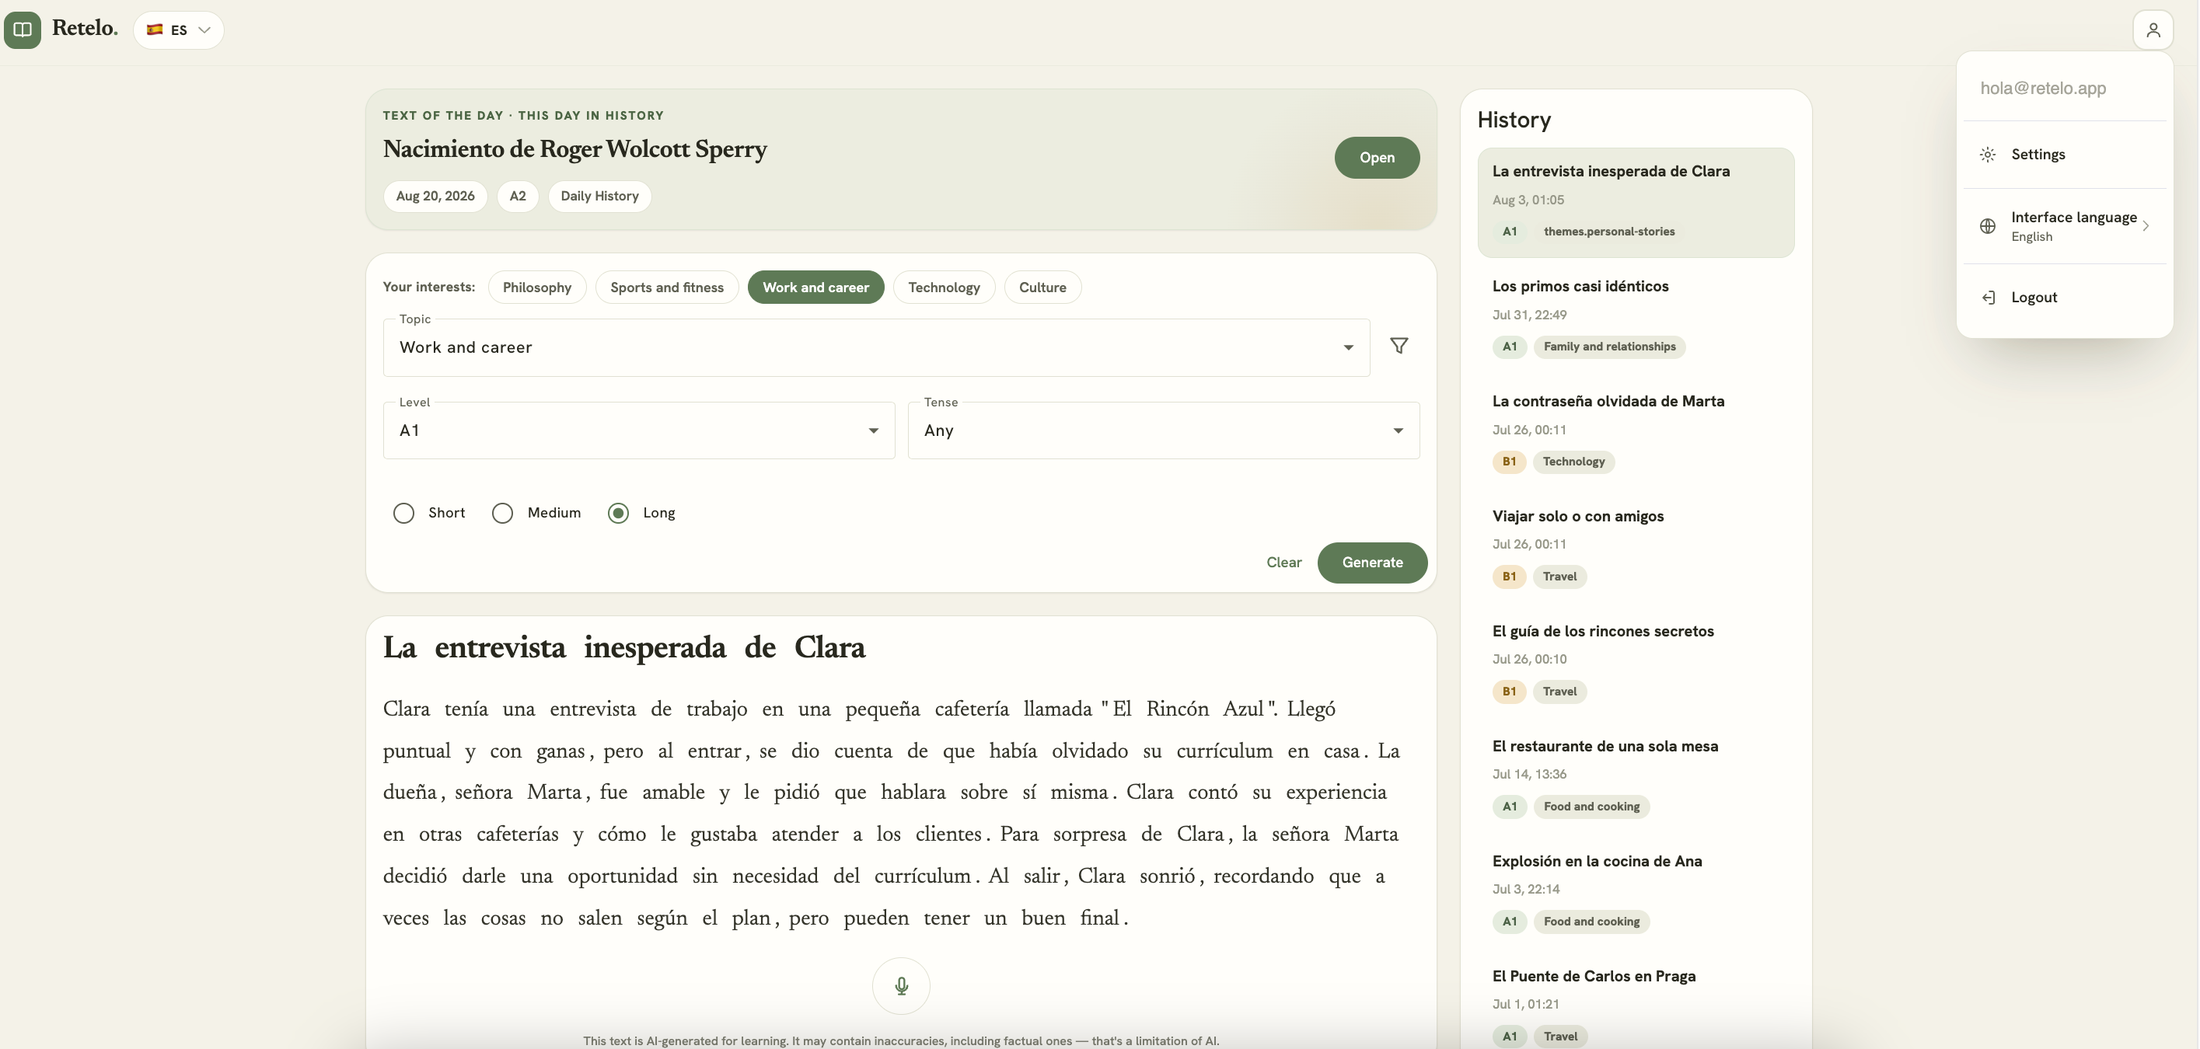Open the ES language selector dropdown
Viewport: 2200px width, 1049px height.
[x=179, y=30]
